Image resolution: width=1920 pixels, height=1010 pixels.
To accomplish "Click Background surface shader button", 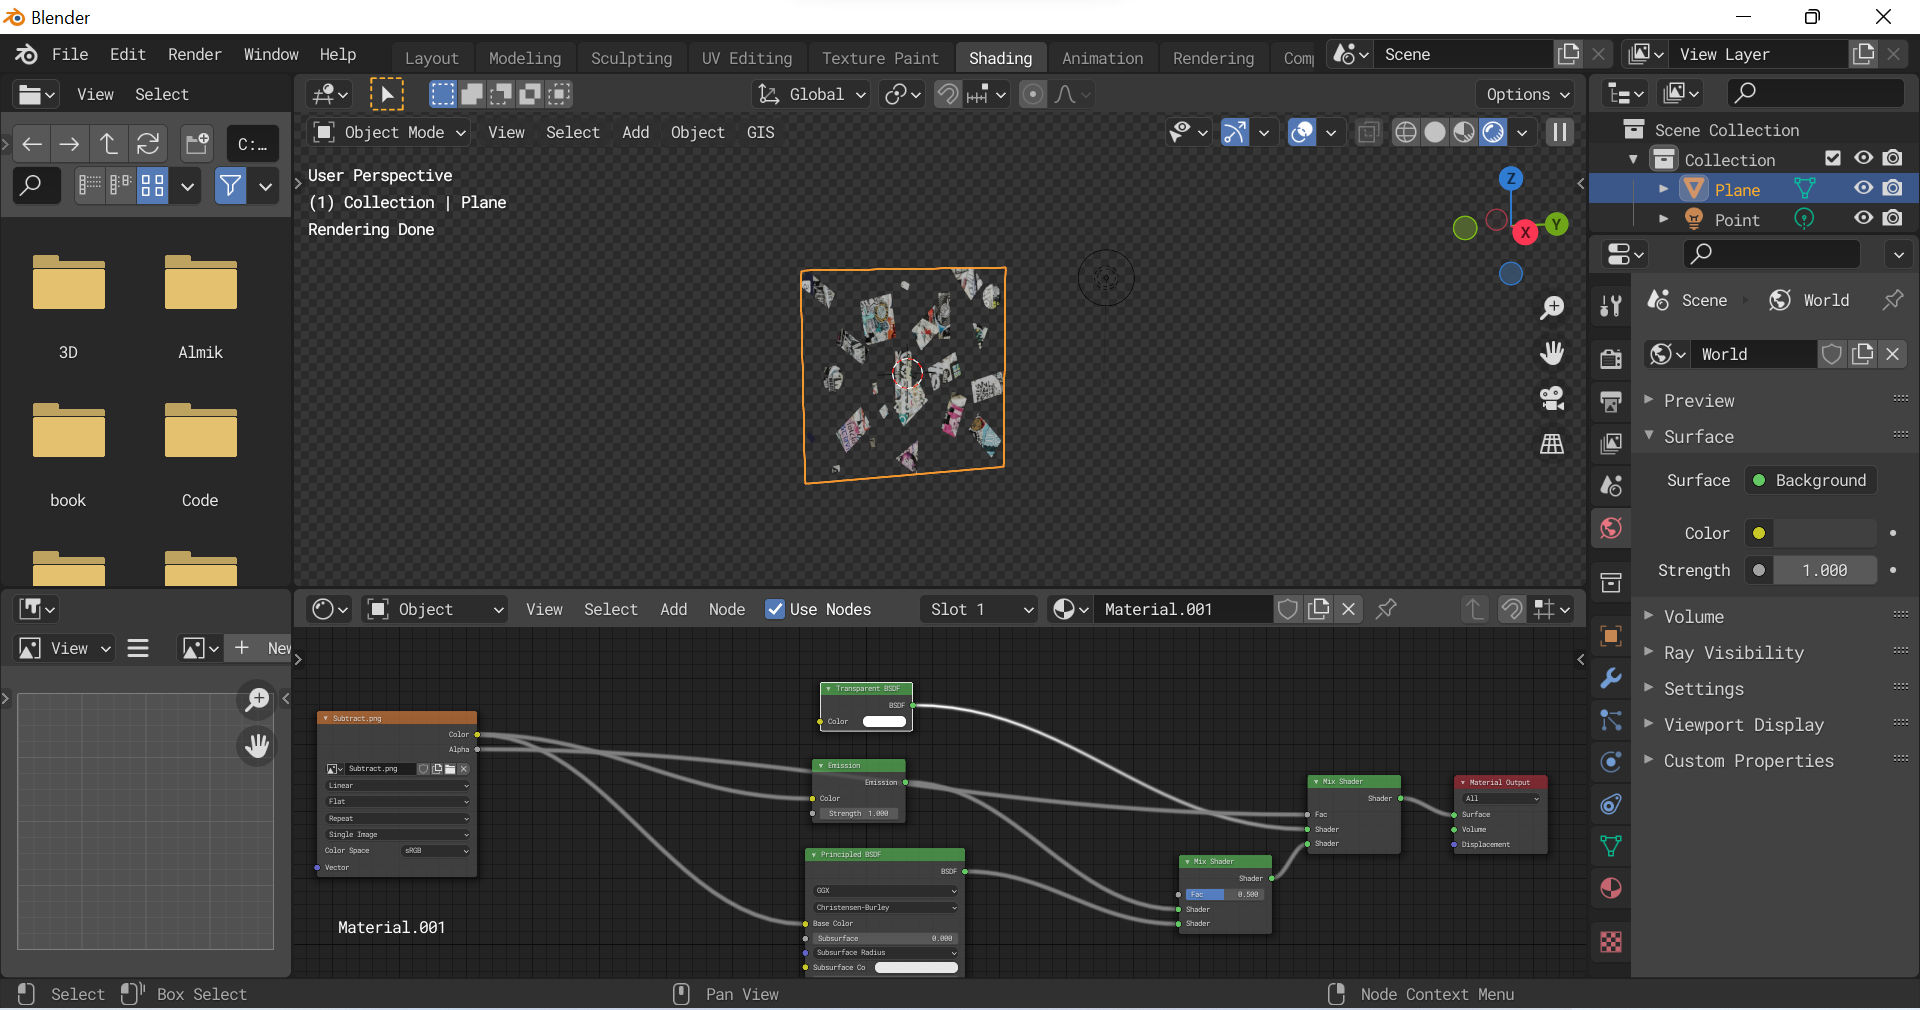I will 1811,480.
